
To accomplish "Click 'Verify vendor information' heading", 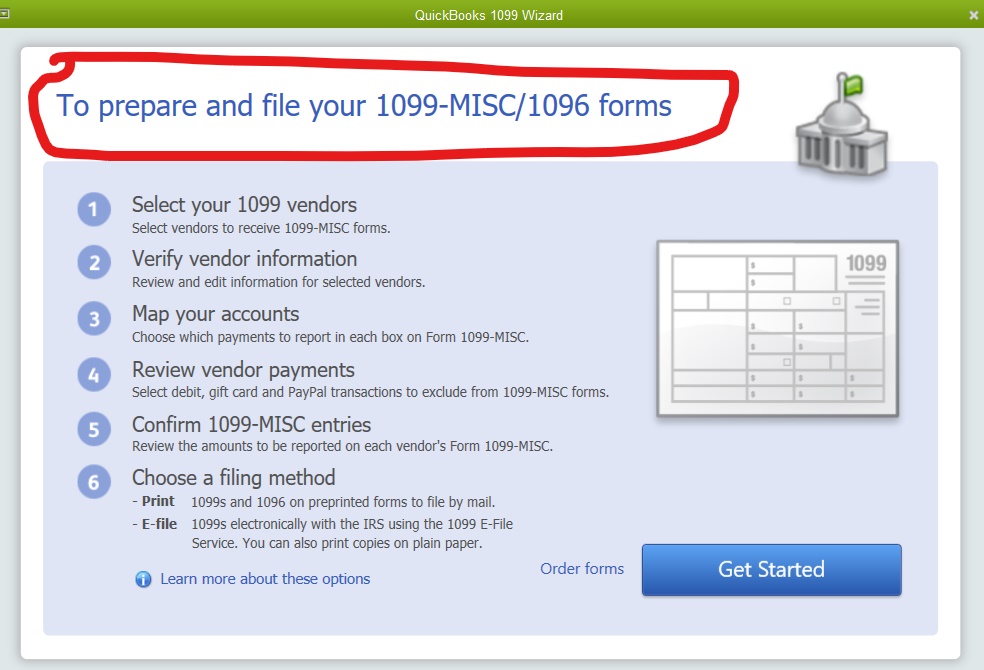I will [x=244, y=259].
